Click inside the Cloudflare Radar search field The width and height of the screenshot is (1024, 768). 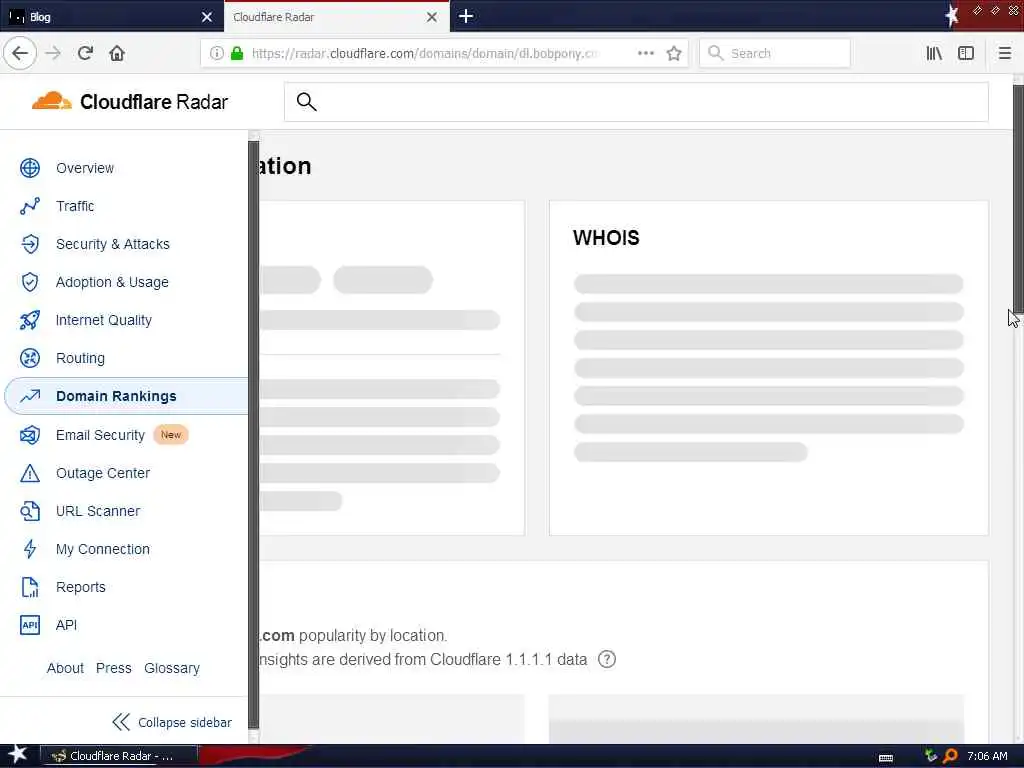636,102
